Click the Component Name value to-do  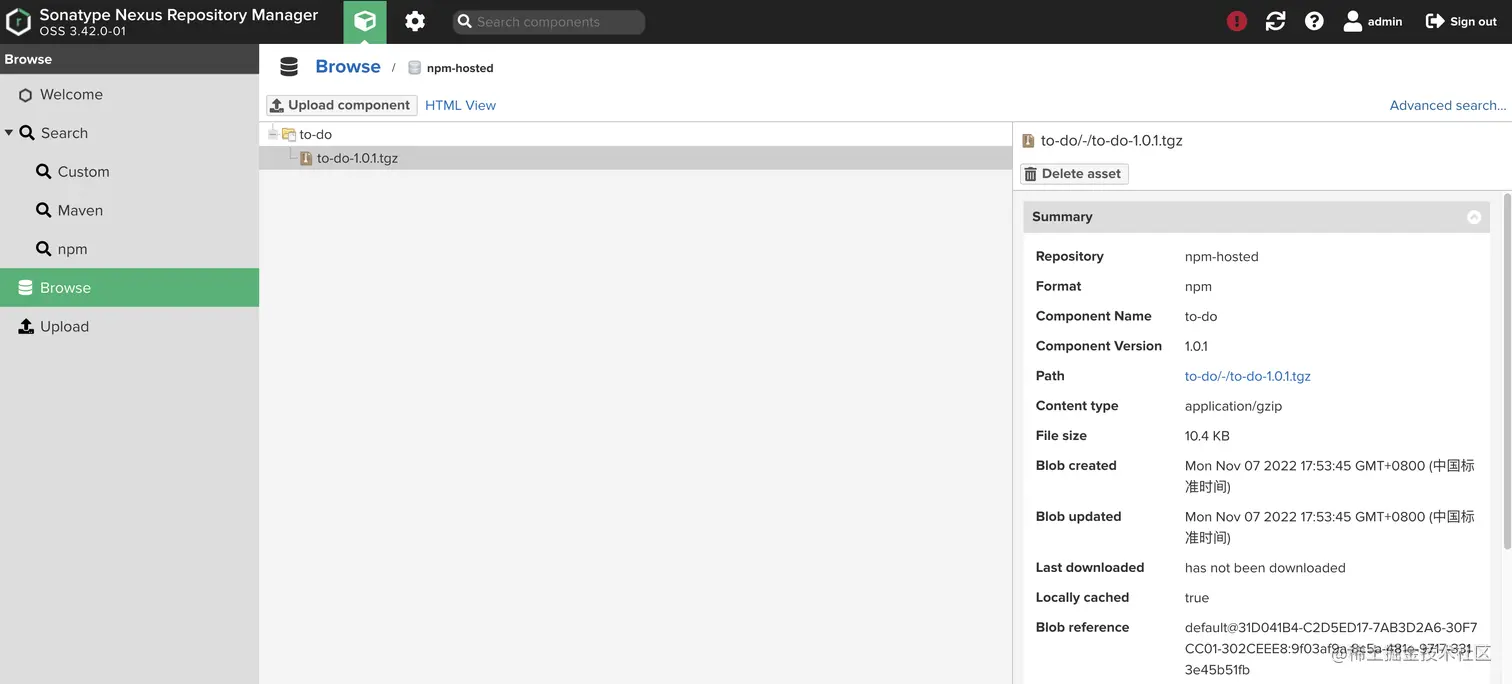(1201, 316)
